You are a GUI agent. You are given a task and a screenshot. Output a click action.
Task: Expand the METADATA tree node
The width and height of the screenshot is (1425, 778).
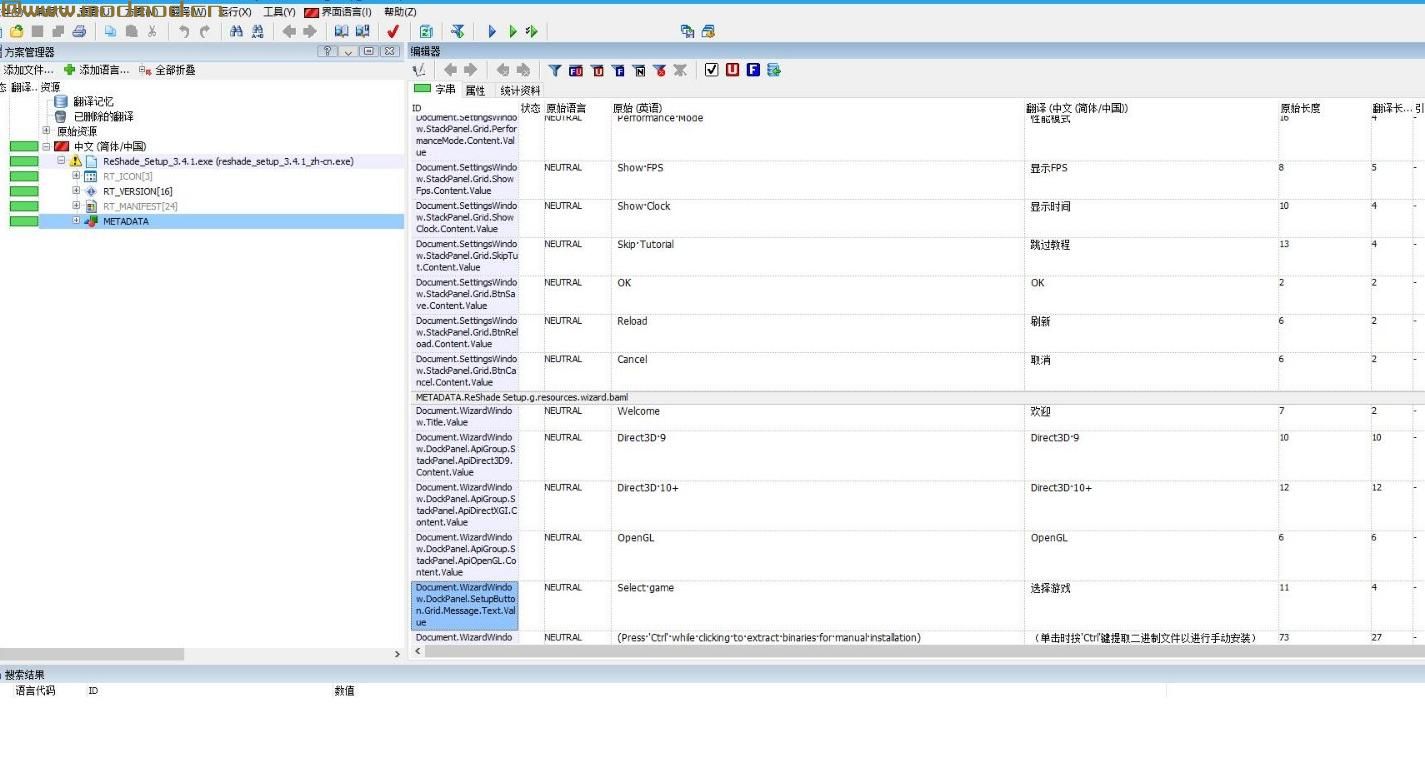click(76, 221)
